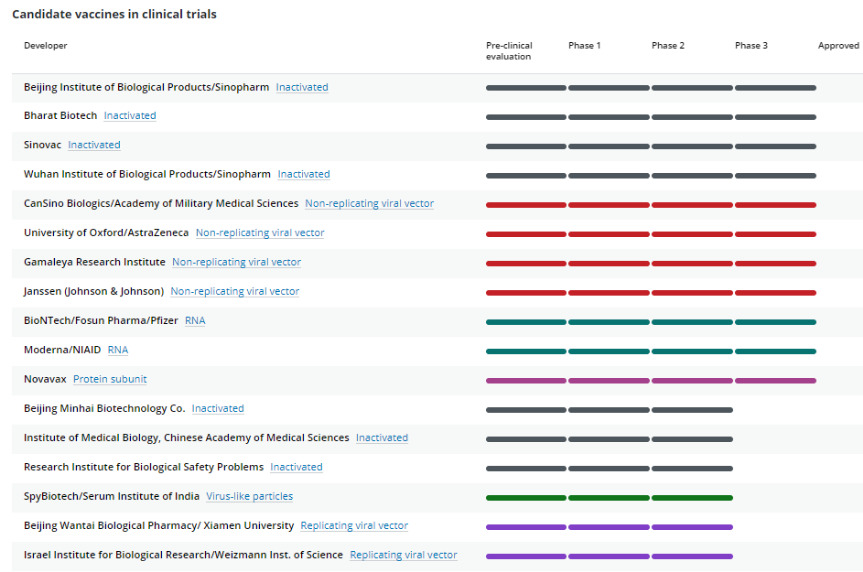Screen dimensions: 863x572
Task: Select developer name BioNTech/Fosun Pharma/Pfizer
Action: pyautogui.click(x=101, y=320)
